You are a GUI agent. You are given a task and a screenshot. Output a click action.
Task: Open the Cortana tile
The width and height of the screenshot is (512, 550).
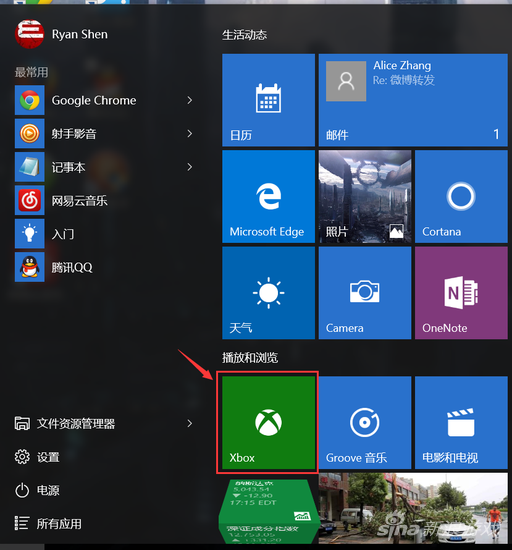click(x=461, y=196)
